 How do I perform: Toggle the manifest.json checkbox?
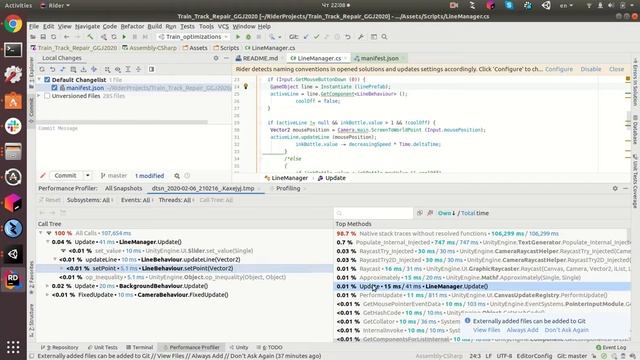click(54, 88)
